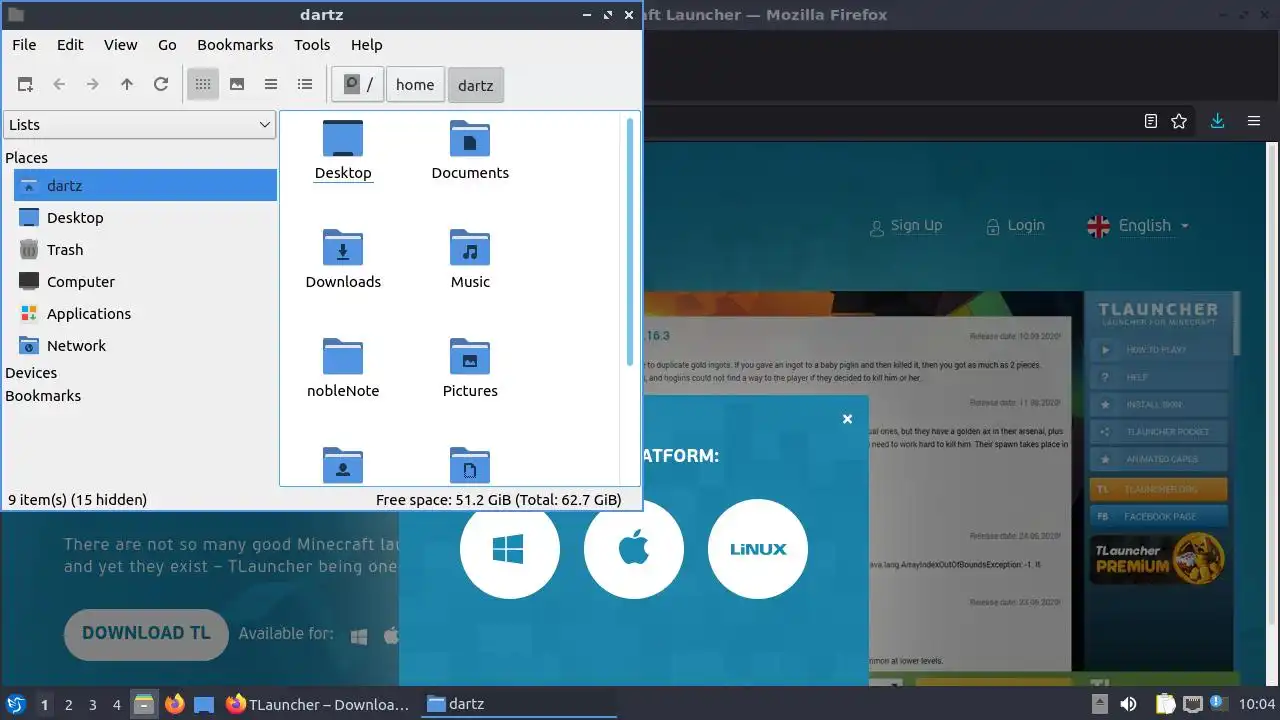Switch to thumbnail view mode

coord(237,85)
